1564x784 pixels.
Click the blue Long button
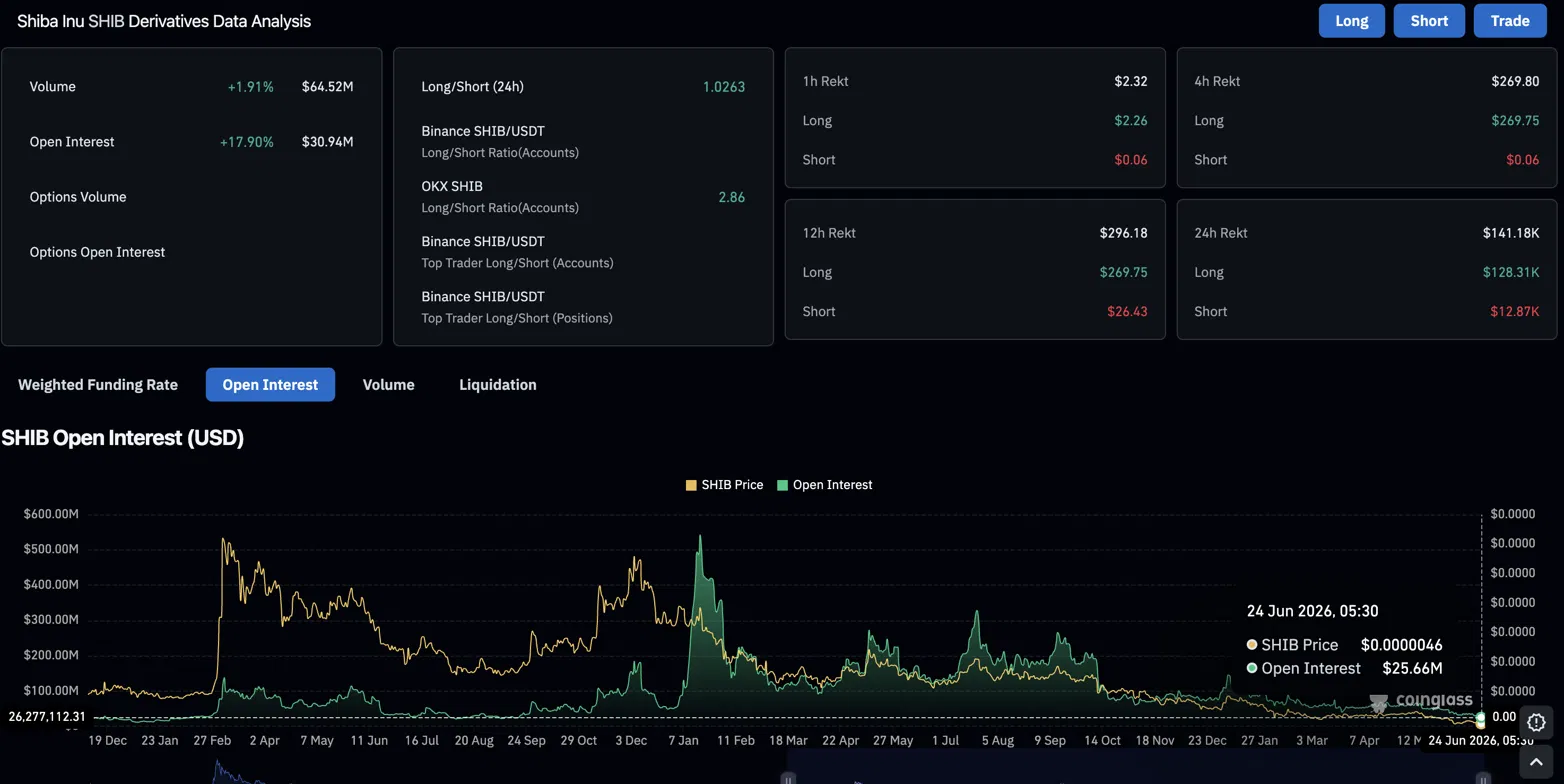[1352, 21]
